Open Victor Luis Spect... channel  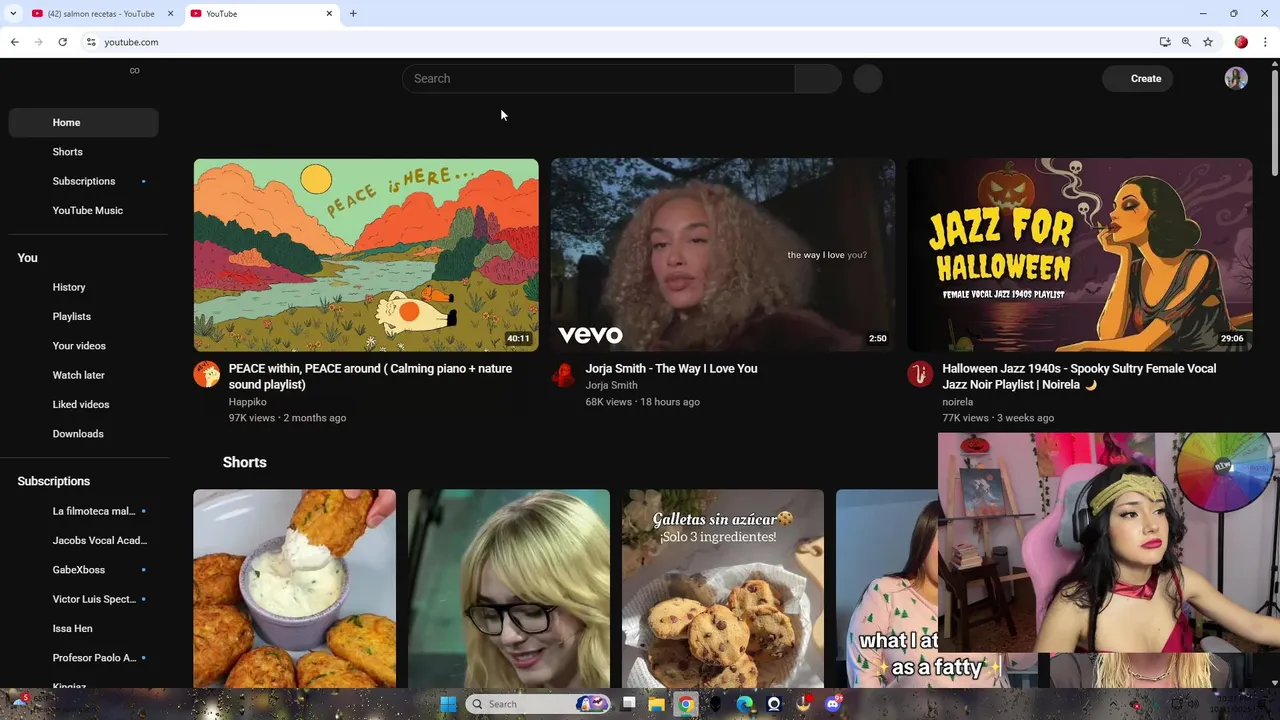pos(83,599)
